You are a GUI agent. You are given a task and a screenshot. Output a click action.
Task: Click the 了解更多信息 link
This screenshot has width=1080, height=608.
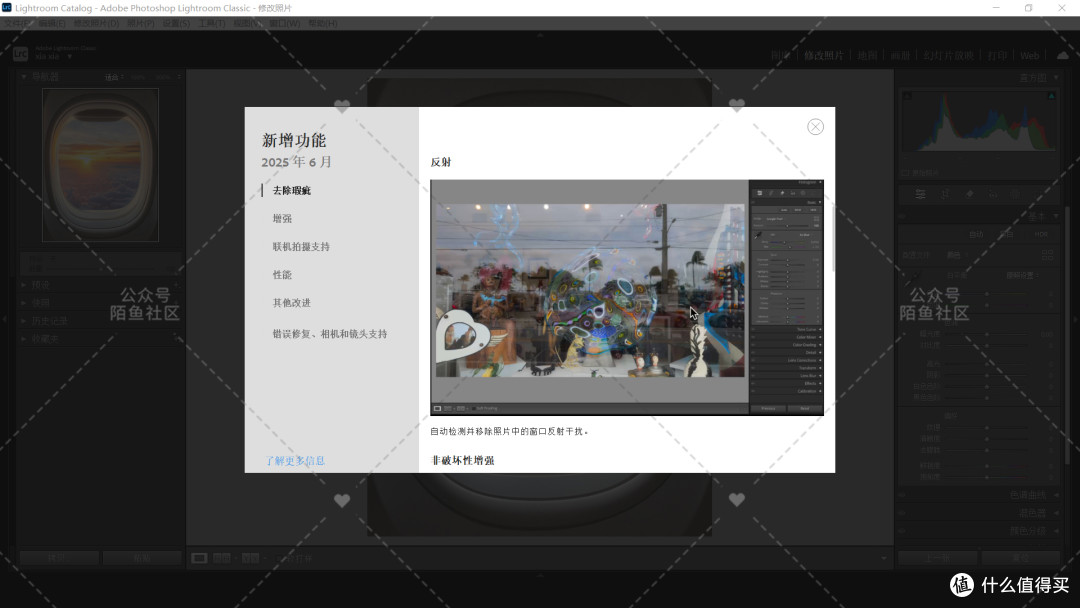tap(295, 461)
